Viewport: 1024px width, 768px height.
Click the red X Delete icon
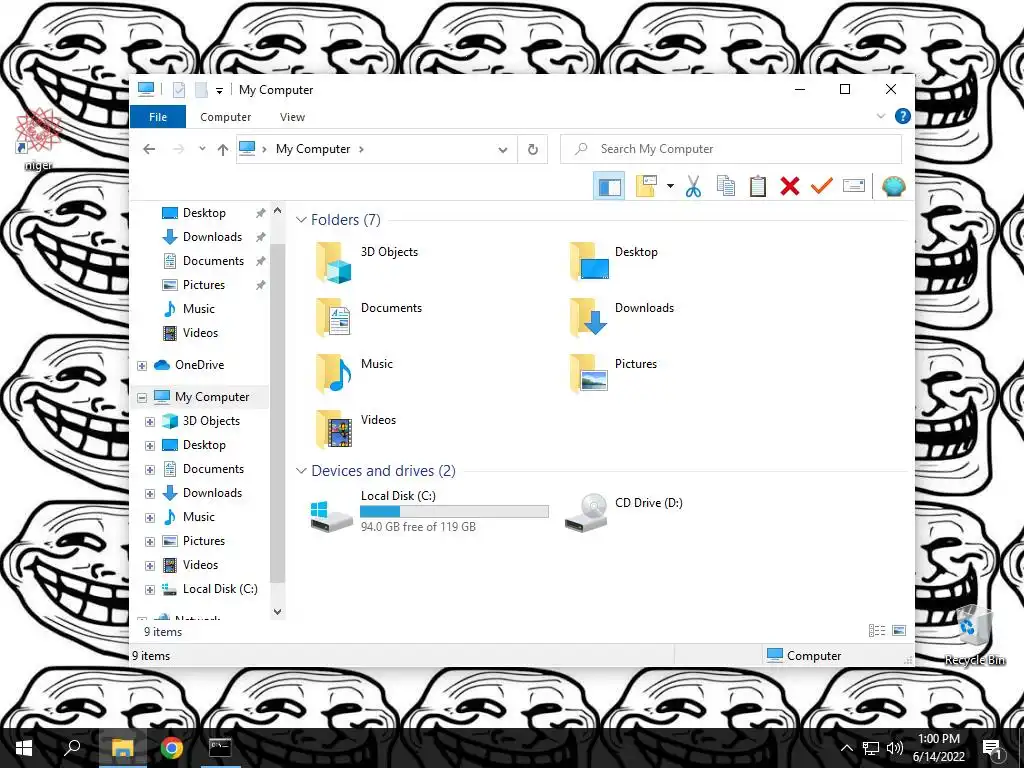(x=790, y=187)
